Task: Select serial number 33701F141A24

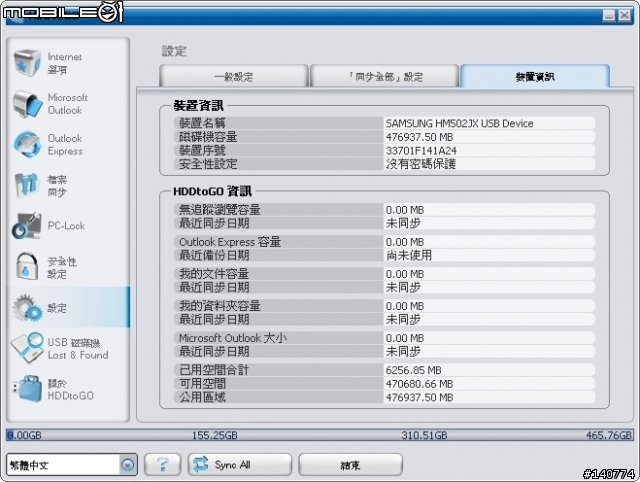Action: pyautogui.click(x=421, y=151)
